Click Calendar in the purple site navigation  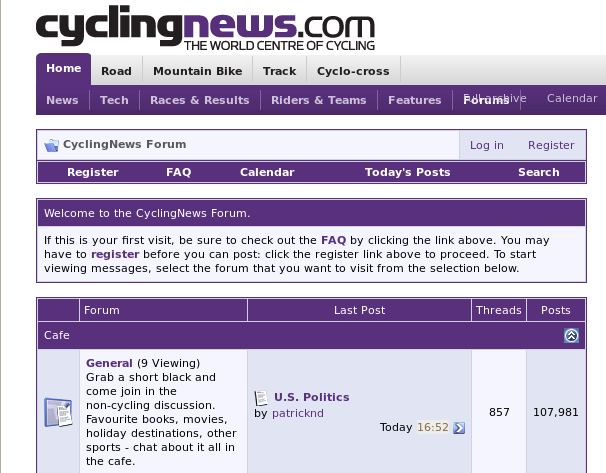(572, 99)
